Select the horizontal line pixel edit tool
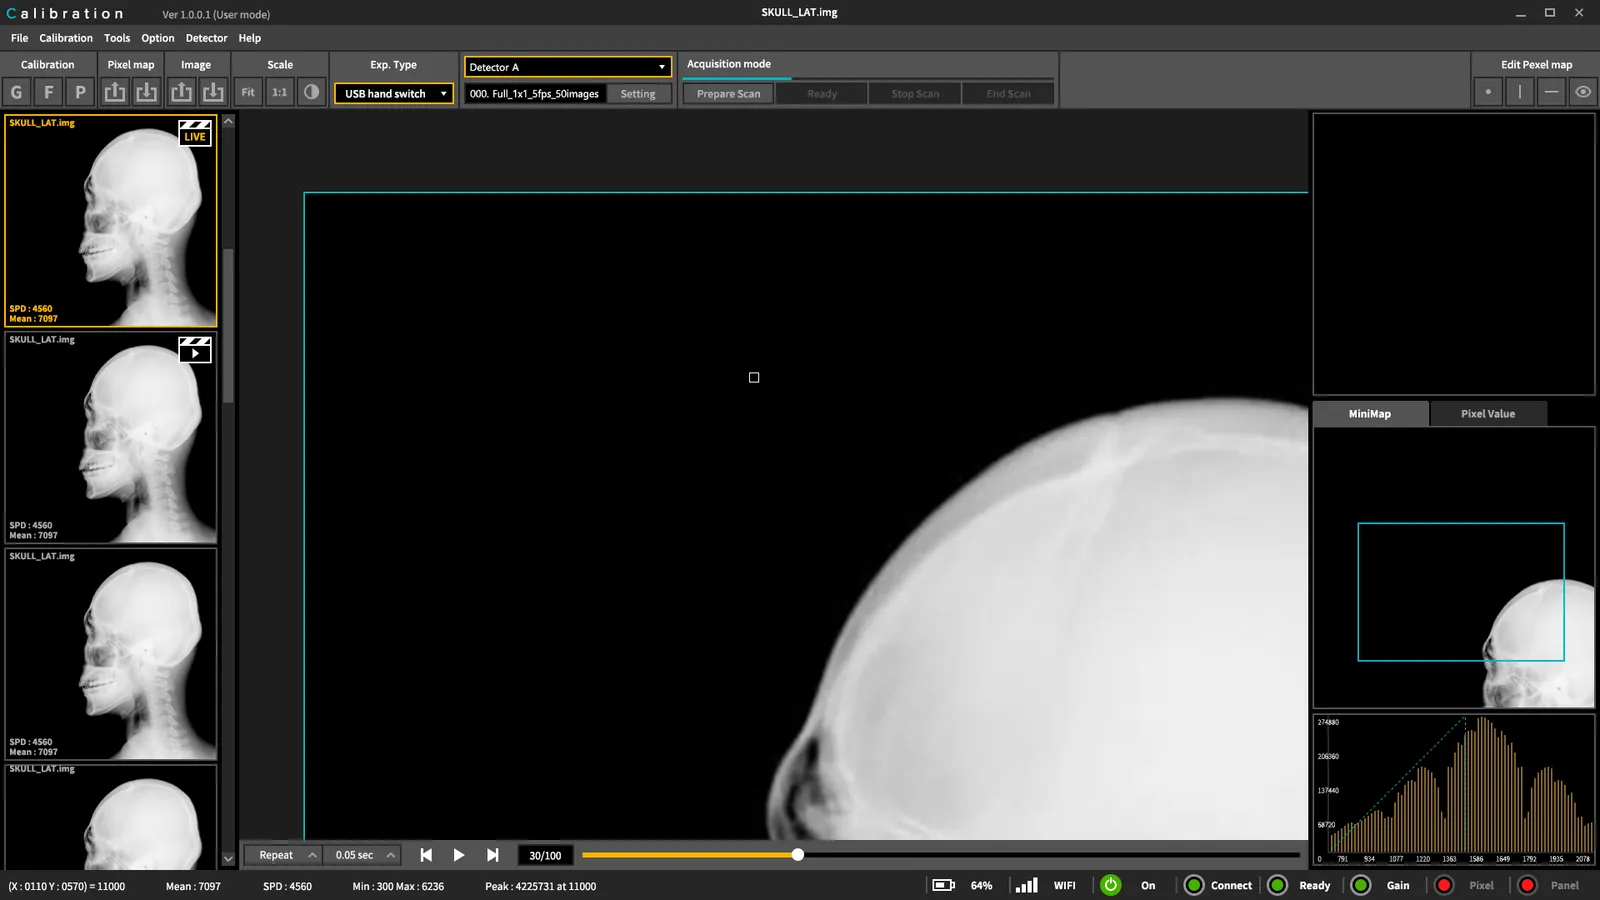The image size is (1600, 900). pos(1551,92)
